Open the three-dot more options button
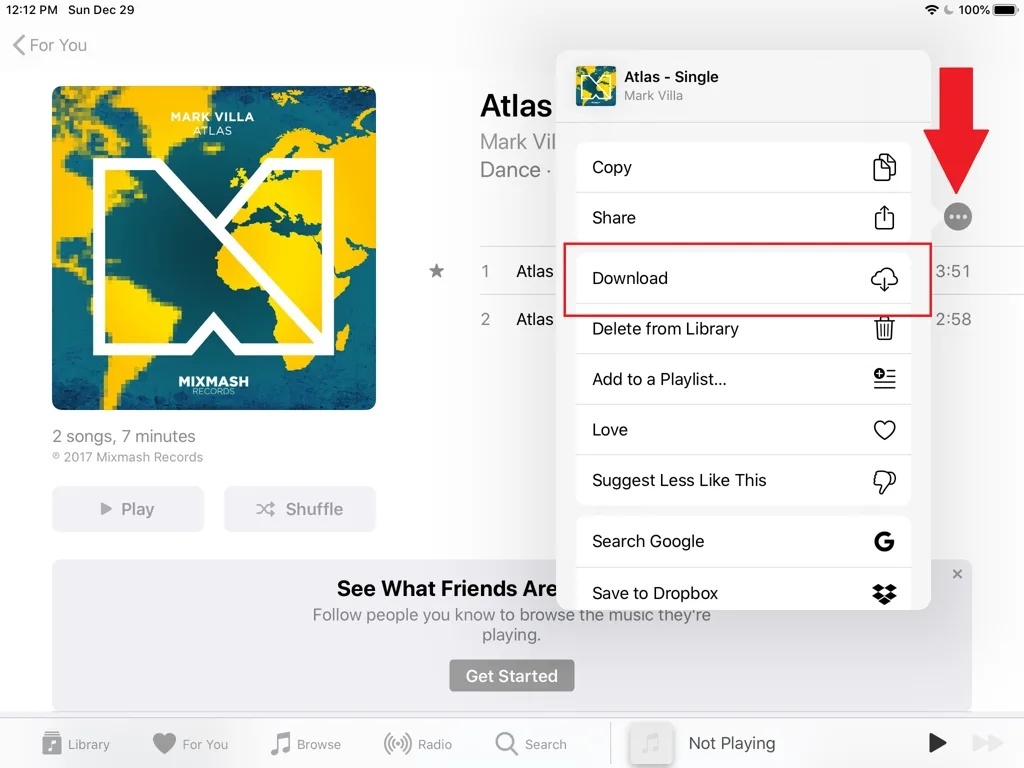The image size is (1024, 768). [x=957, y=217]
